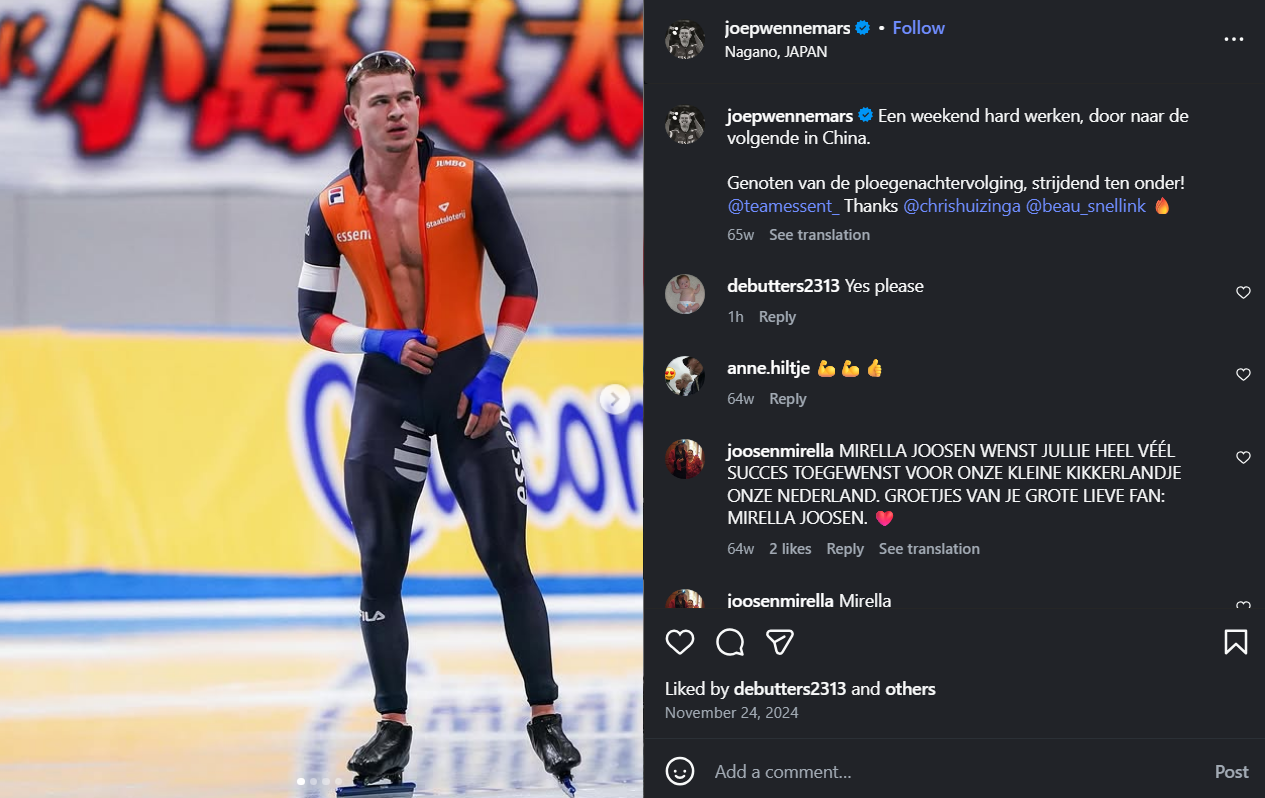Go to next photo in carousel
Screen dimensions: 1265x798
pos(615,399)
